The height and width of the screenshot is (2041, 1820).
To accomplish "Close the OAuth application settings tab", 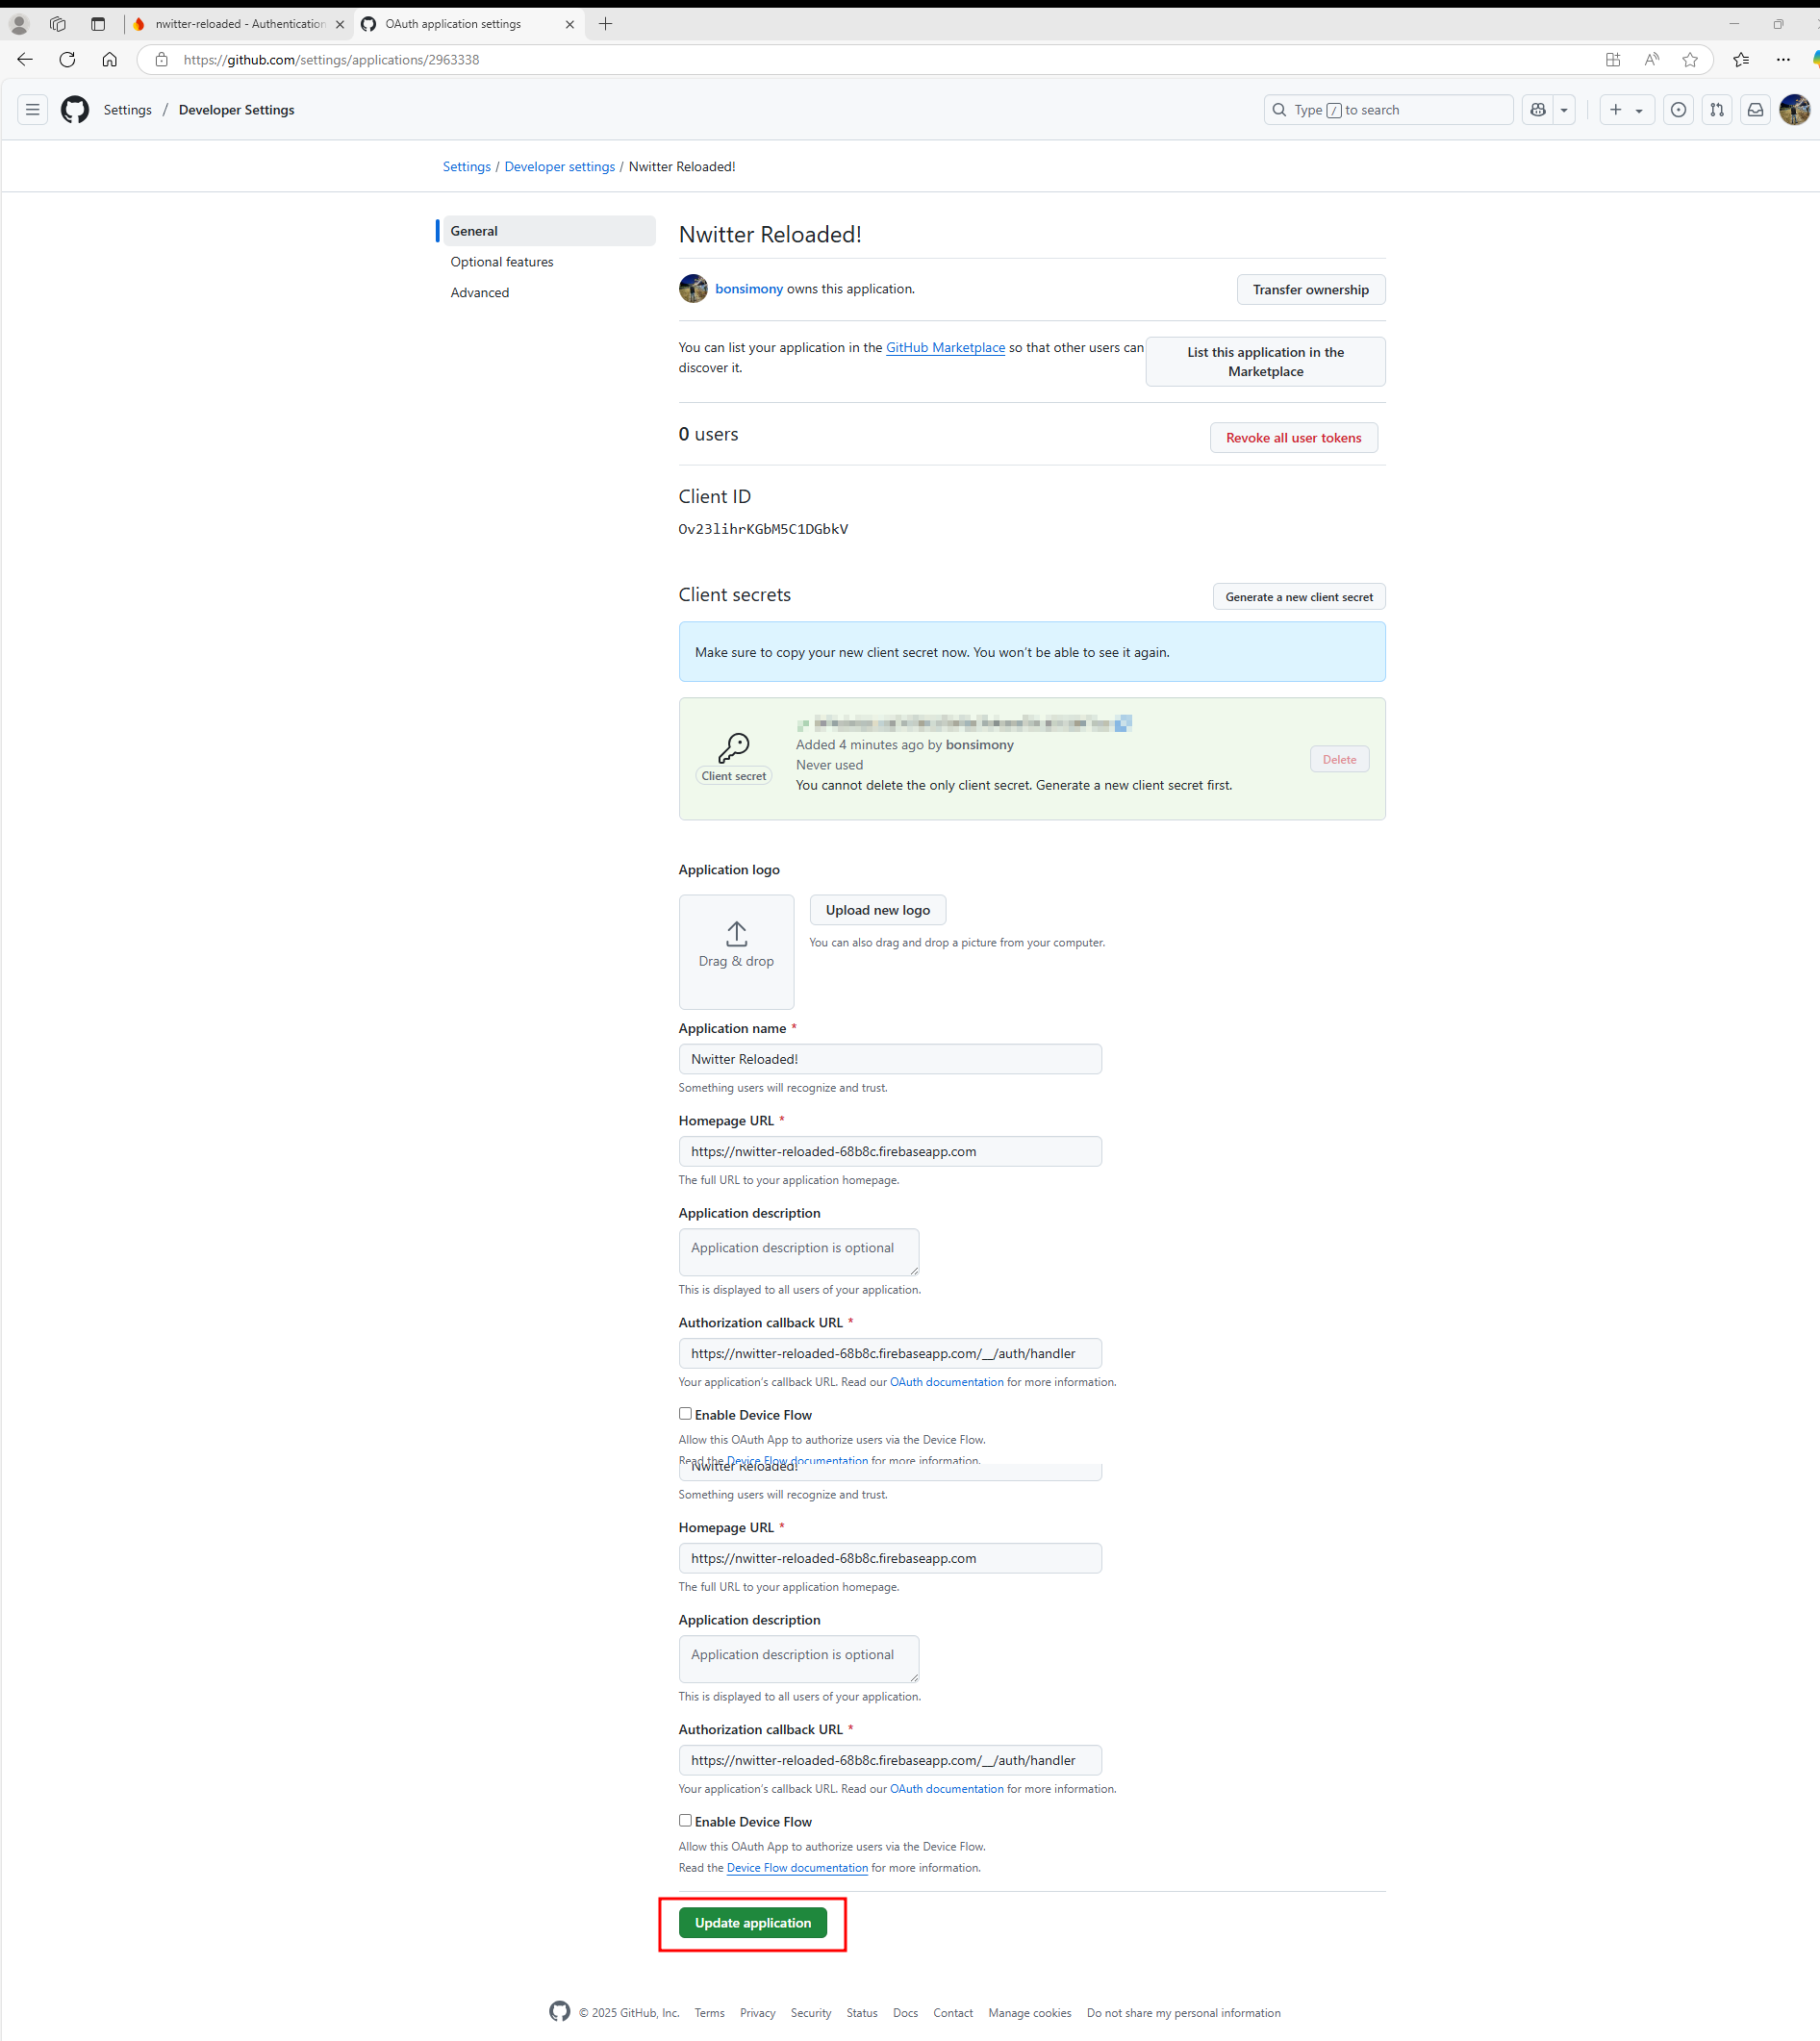I will 570,24.
